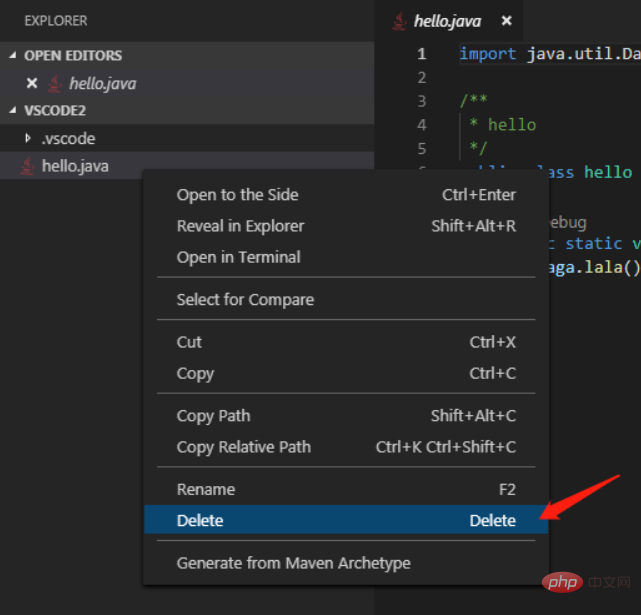
Task: Click Java icon on the hello.java editor tab
Action: [399, 21]
